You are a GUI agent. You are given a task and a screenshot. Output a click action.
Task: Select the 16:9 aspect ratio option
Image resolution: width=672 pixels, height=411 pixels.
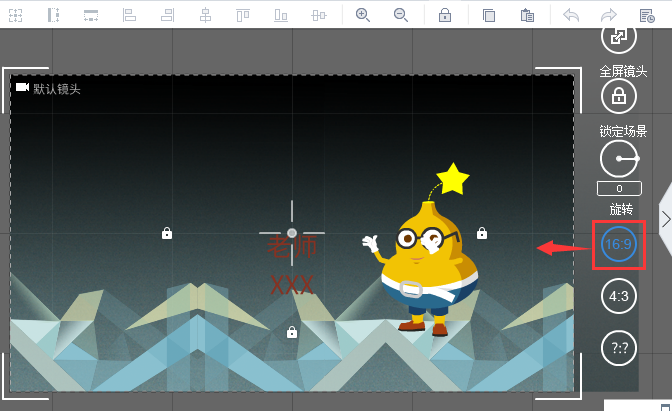coord(617,245)
